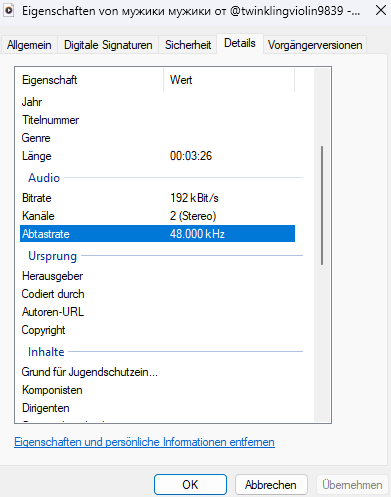Open link to remove properties and personal information
Screen dimensions: 391x497
tap(144, 442)
